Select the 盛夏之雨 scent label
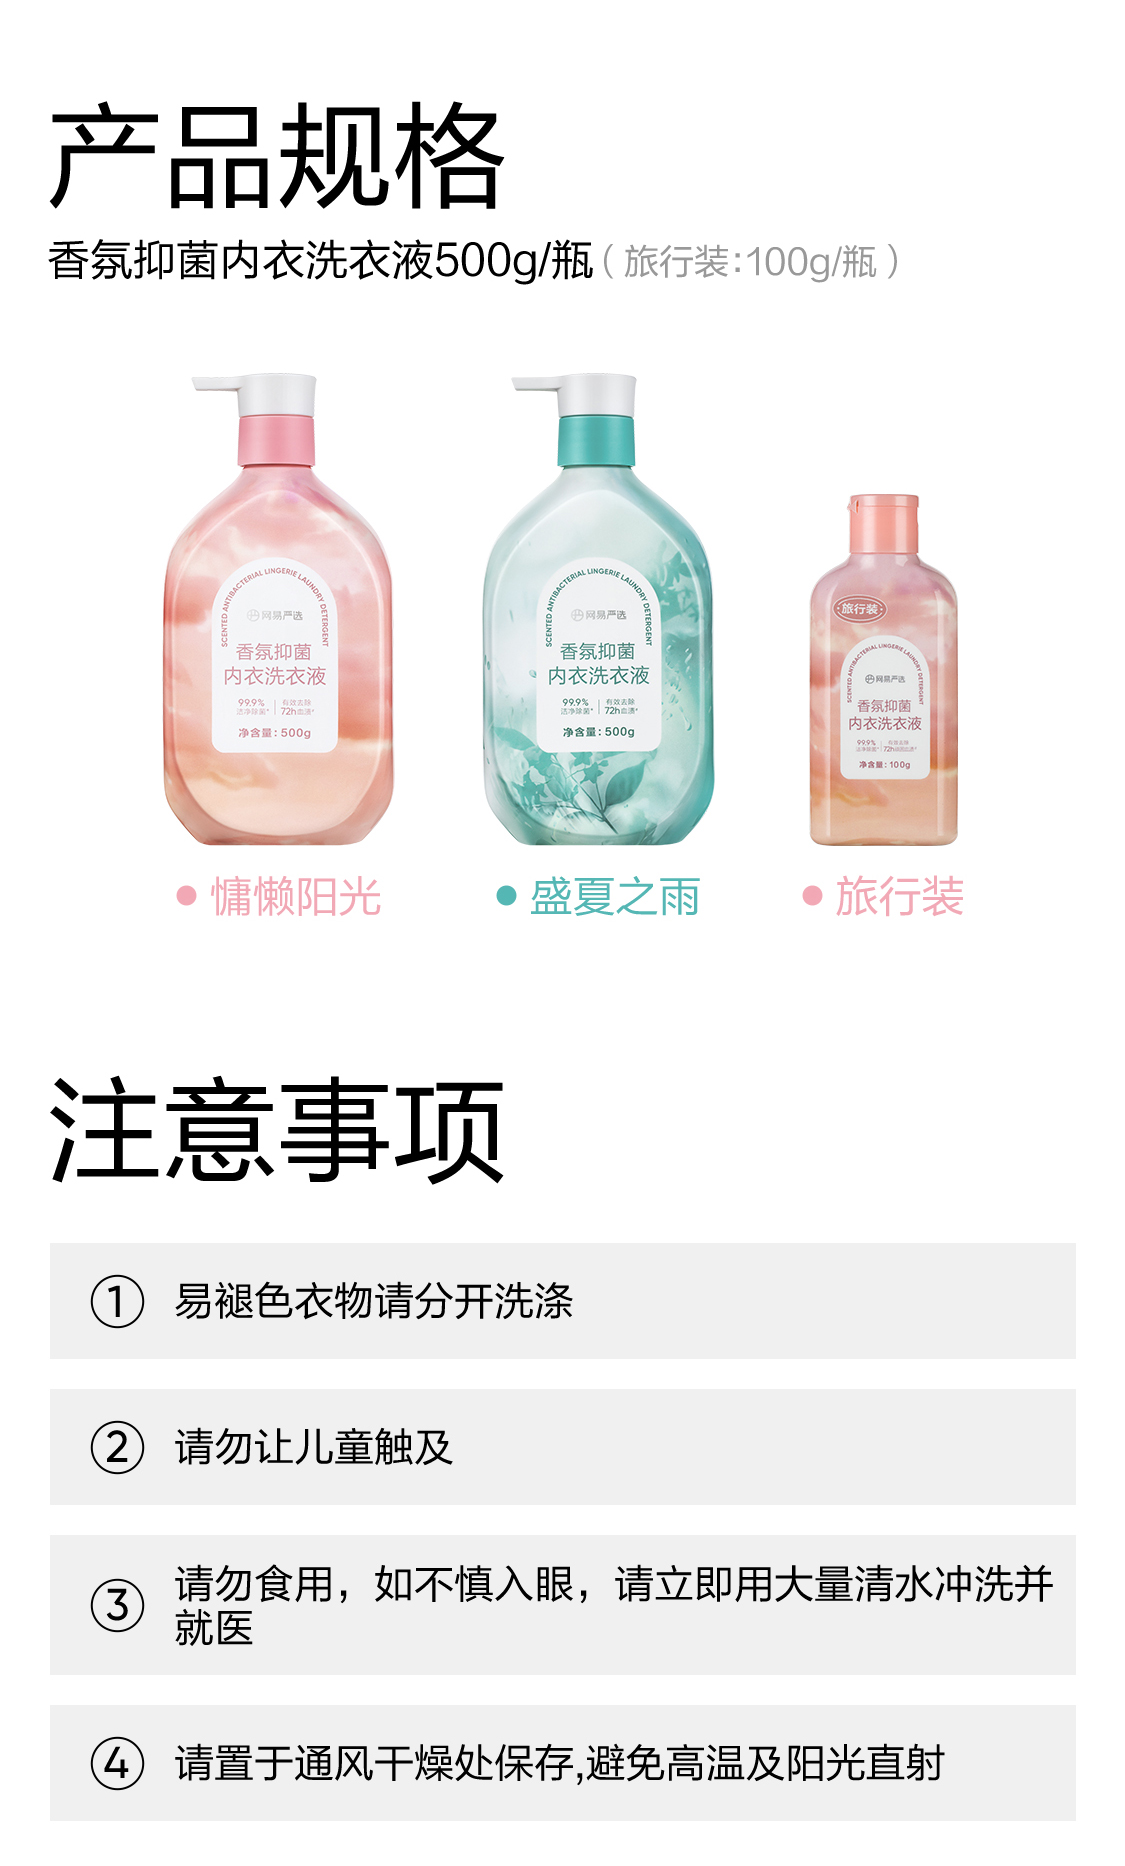Screen dimensions: 1125x1866 (x=614, y=896)
